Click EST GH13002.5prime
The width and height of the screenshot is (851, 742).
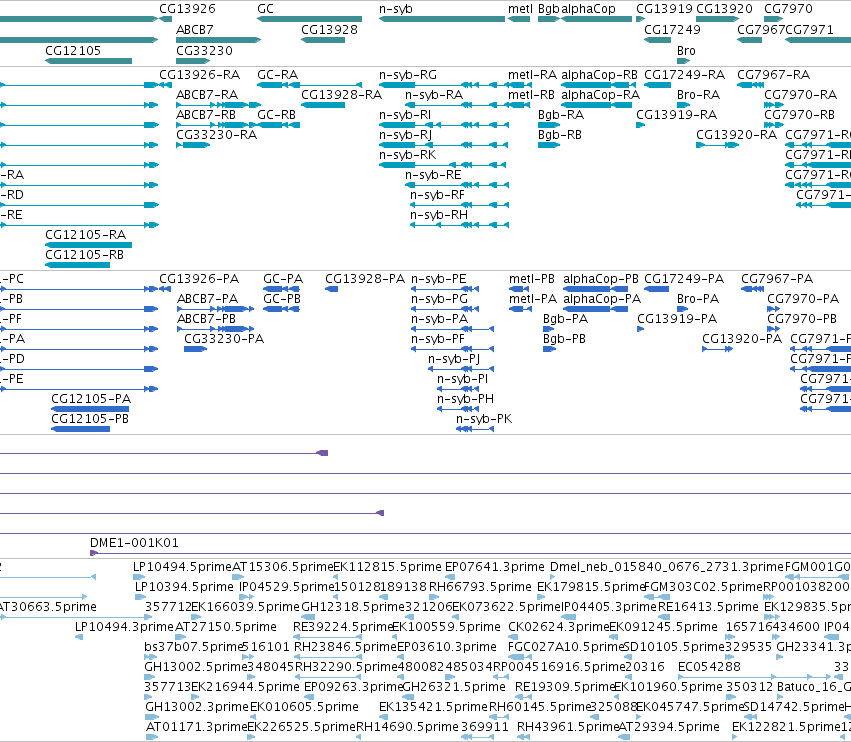[196, 667]
